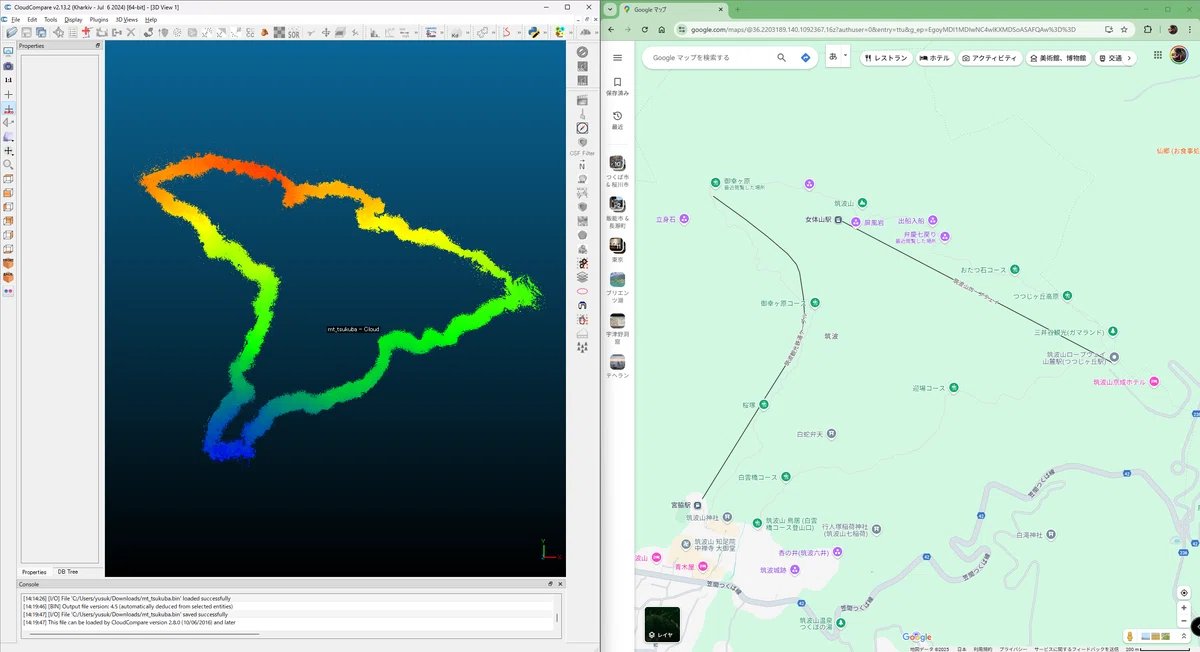
Task: Reload the Chrome page
Action: 645,29
